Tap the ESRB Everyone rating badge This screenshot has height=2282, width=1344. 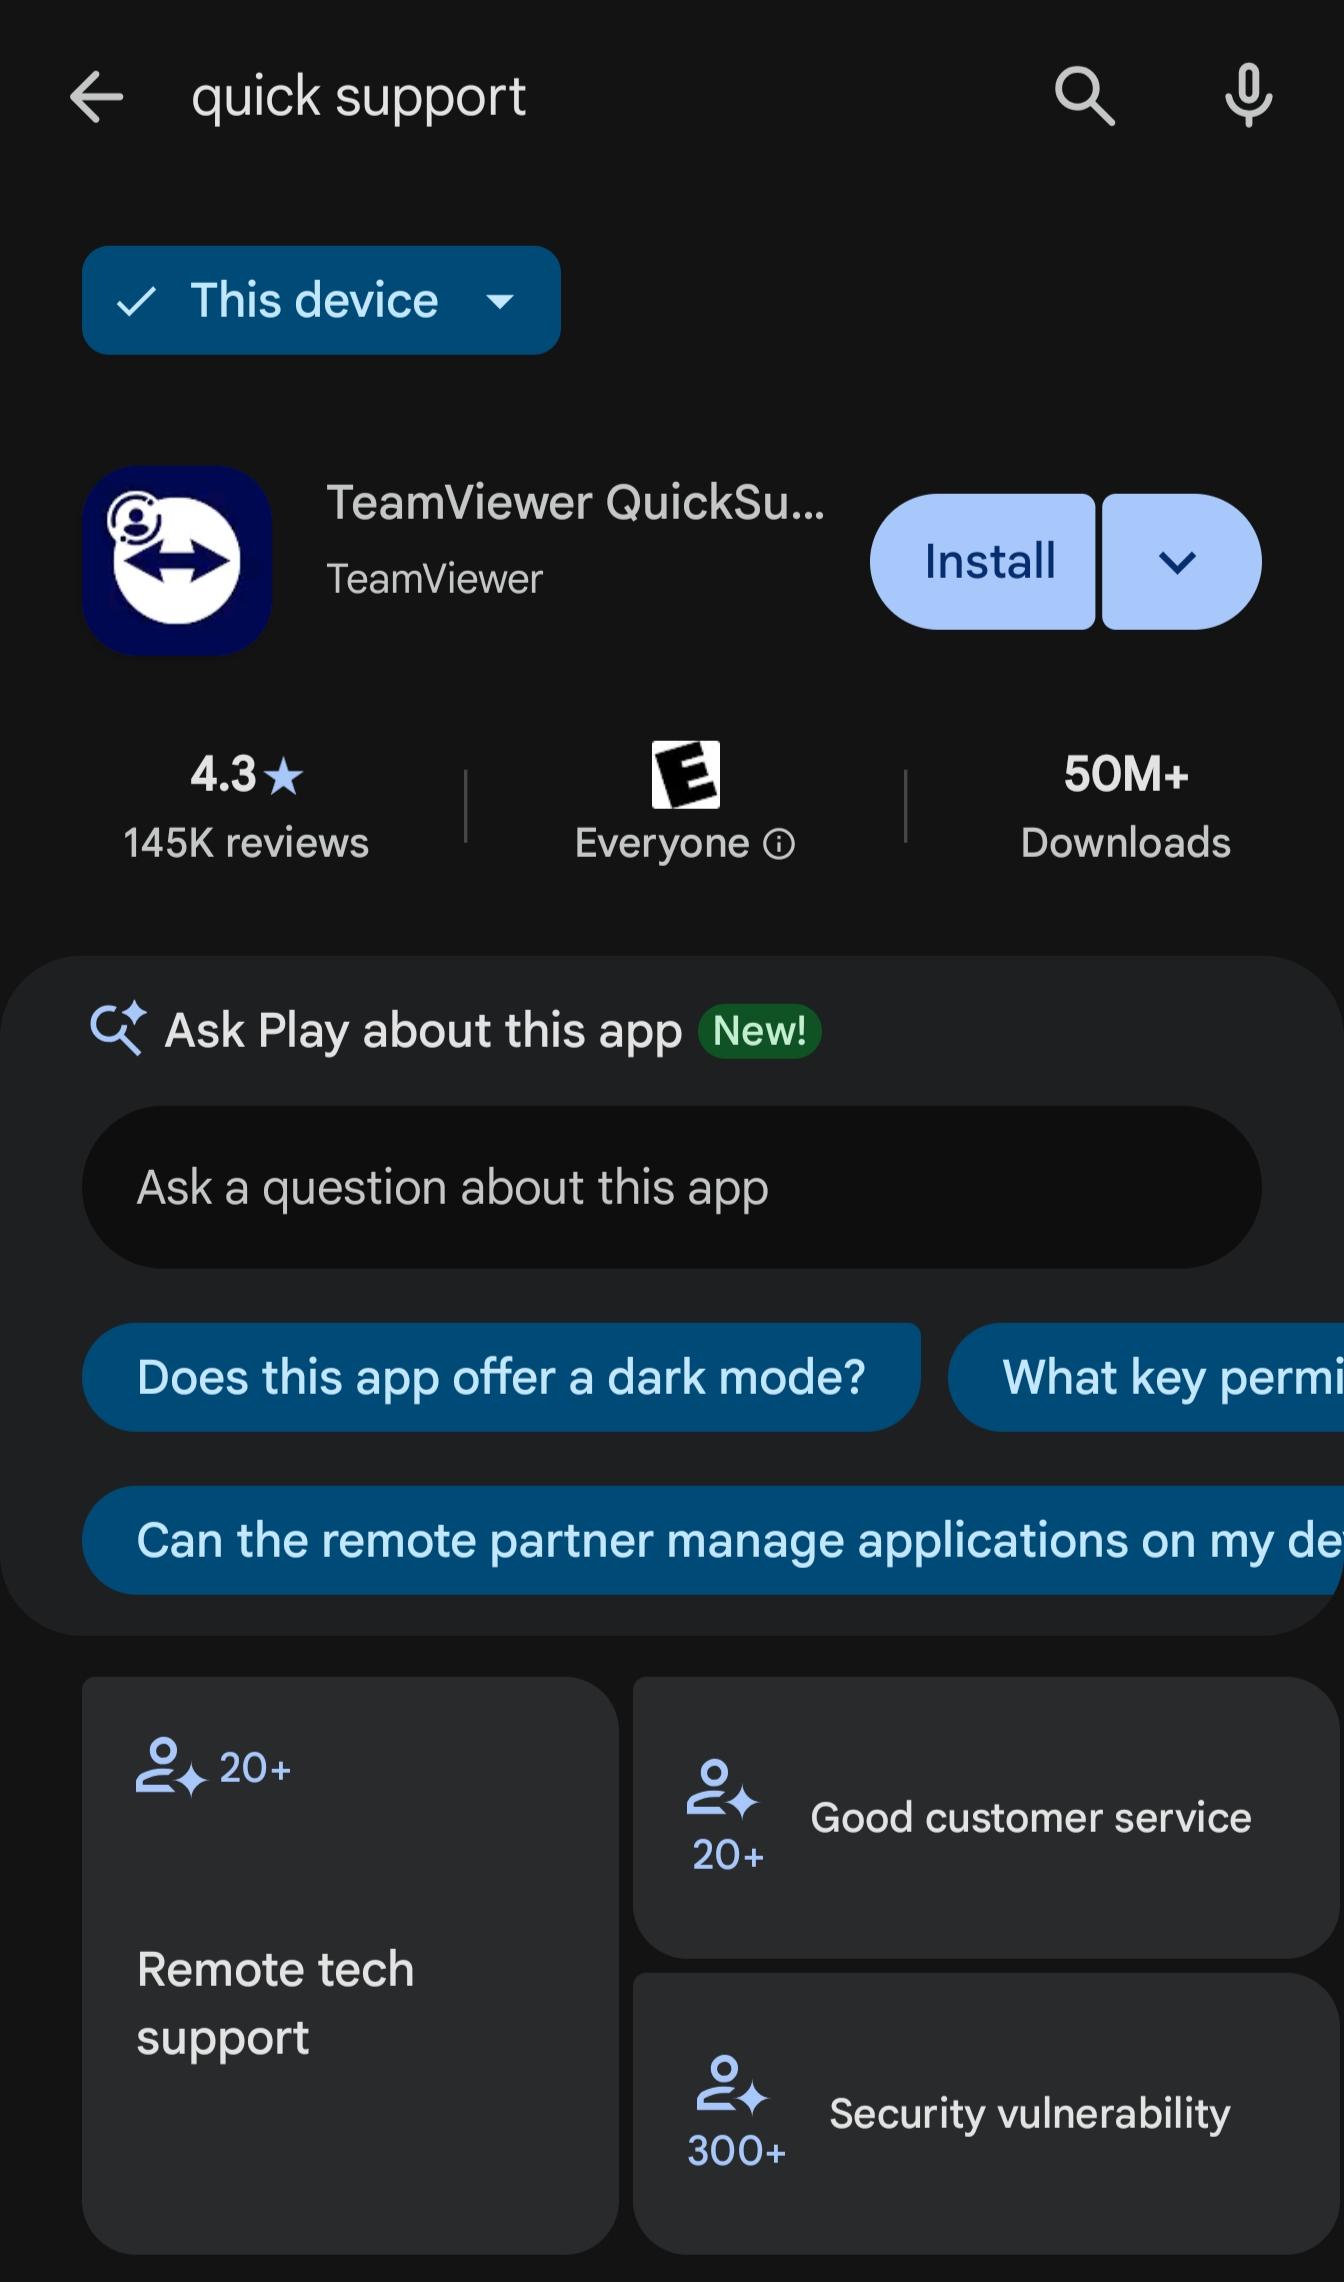[x=685, y=775]
